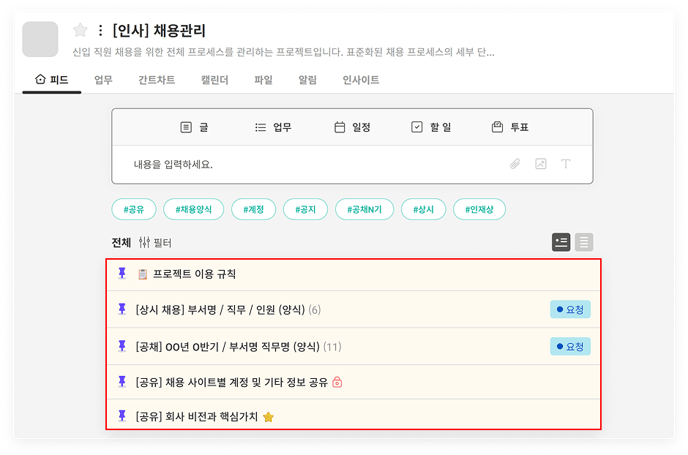Filter posts by #채용양식 hashtag

coord(194,209)
